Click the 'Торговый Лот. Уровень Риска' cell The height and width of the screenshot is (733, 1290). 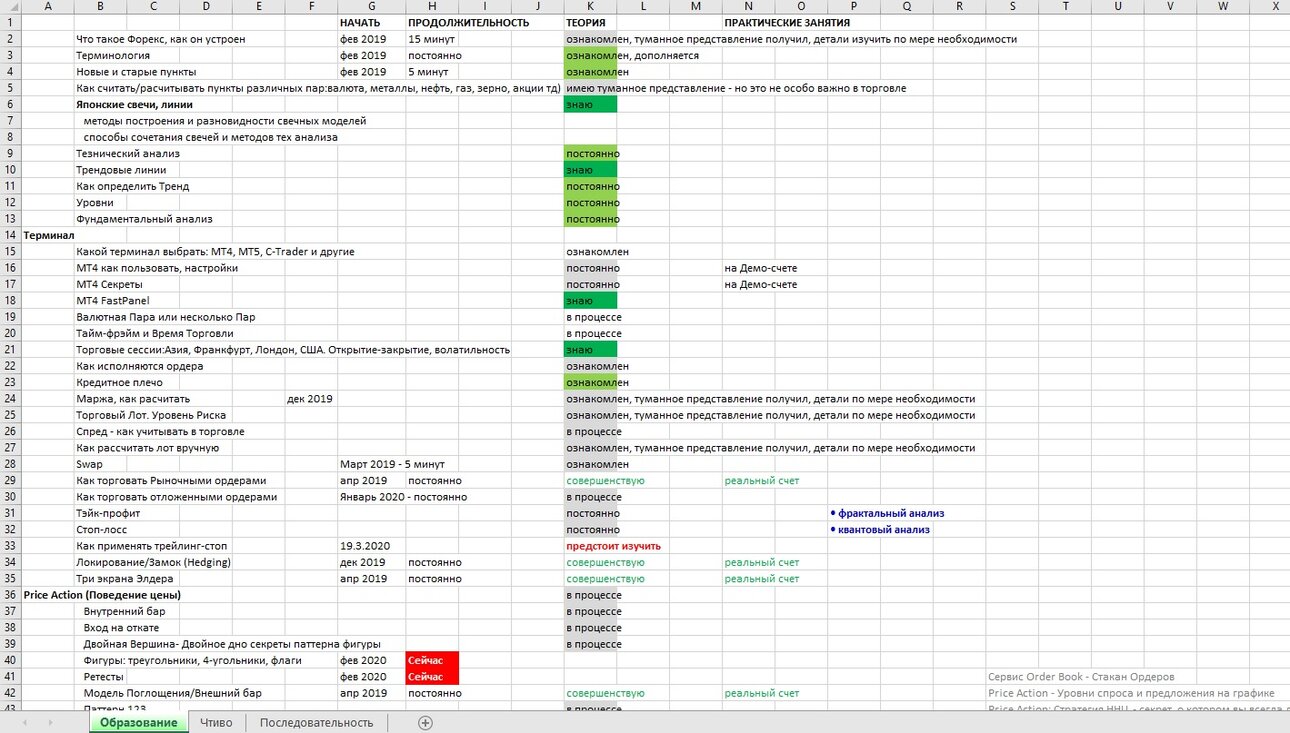(151, 415)
